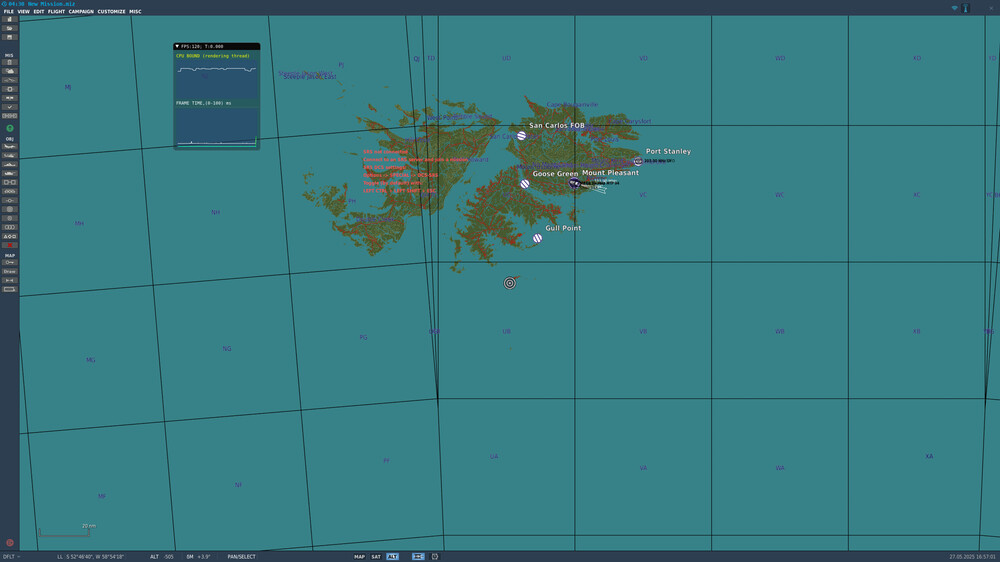The width and height of the screenshot is (1000, 562).
Task: Toggle the ALT map mode button
Action: coord(392,557)
